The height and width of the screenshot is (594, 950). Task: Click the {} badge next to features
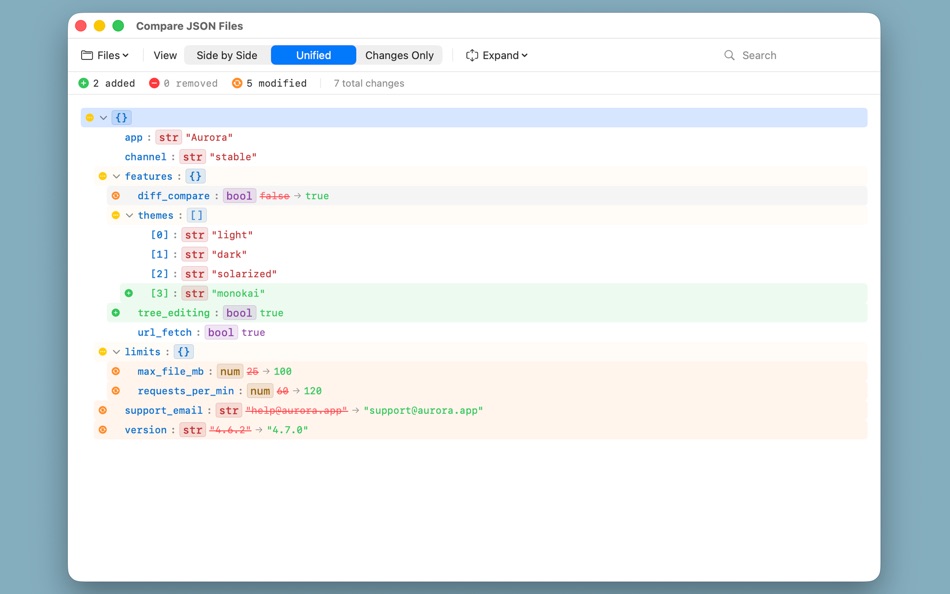click(x=195, y=176)
